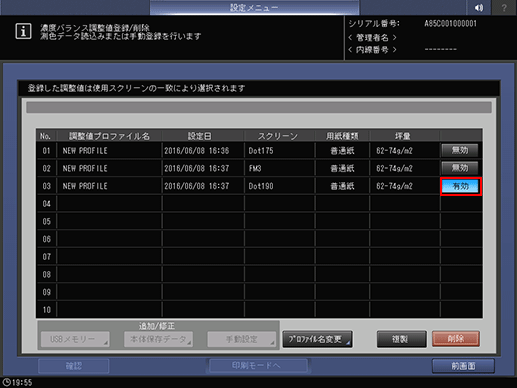
Task: Click the 調整値プロファイル名 column header
Action: (109, 136)
